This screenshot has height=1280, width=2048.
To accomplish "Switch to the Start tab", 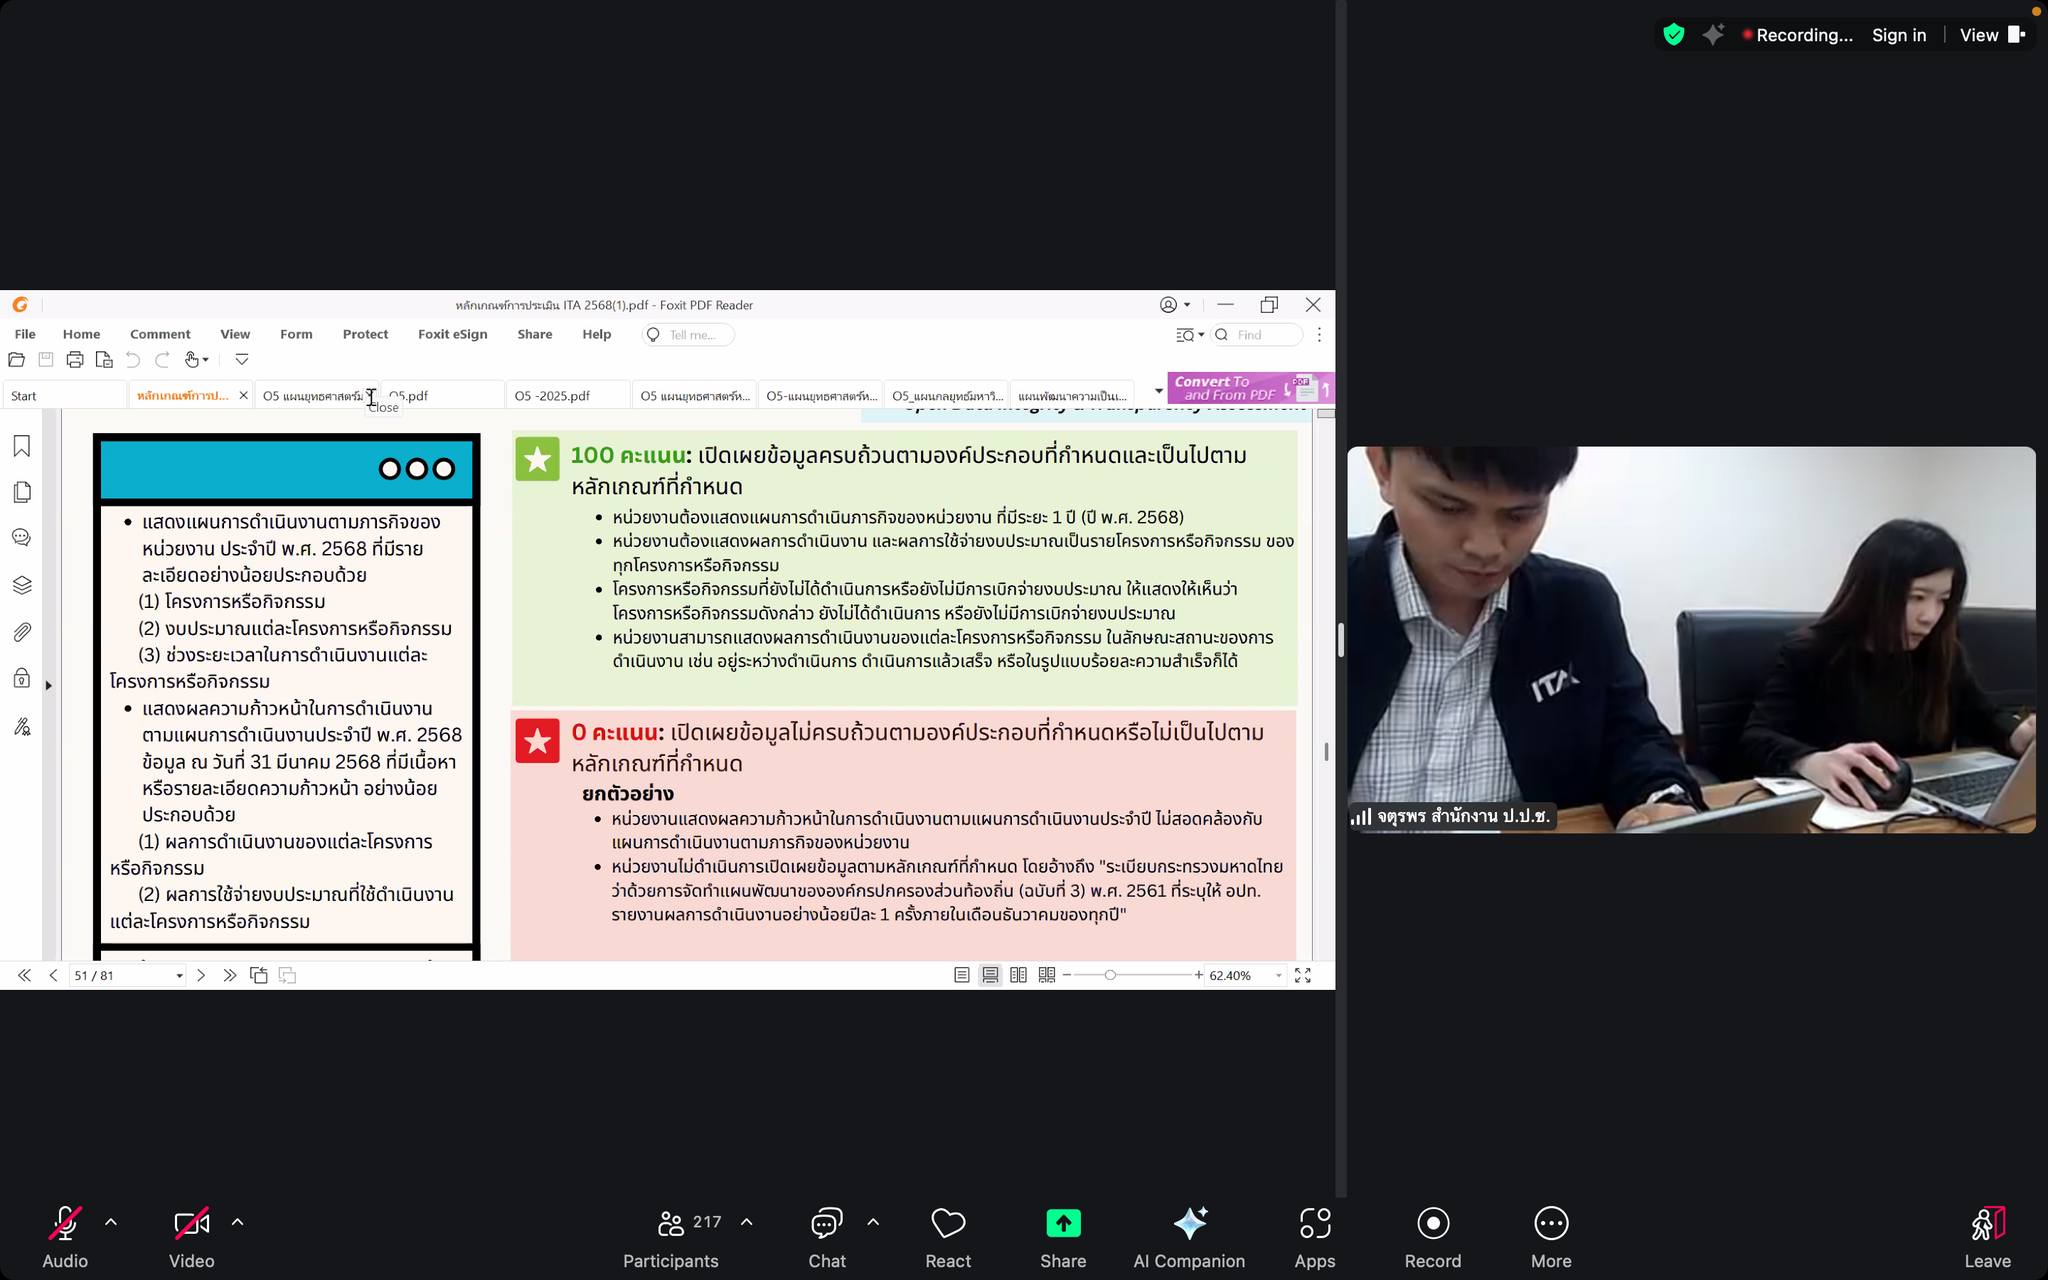I will (x=64, y=396).
